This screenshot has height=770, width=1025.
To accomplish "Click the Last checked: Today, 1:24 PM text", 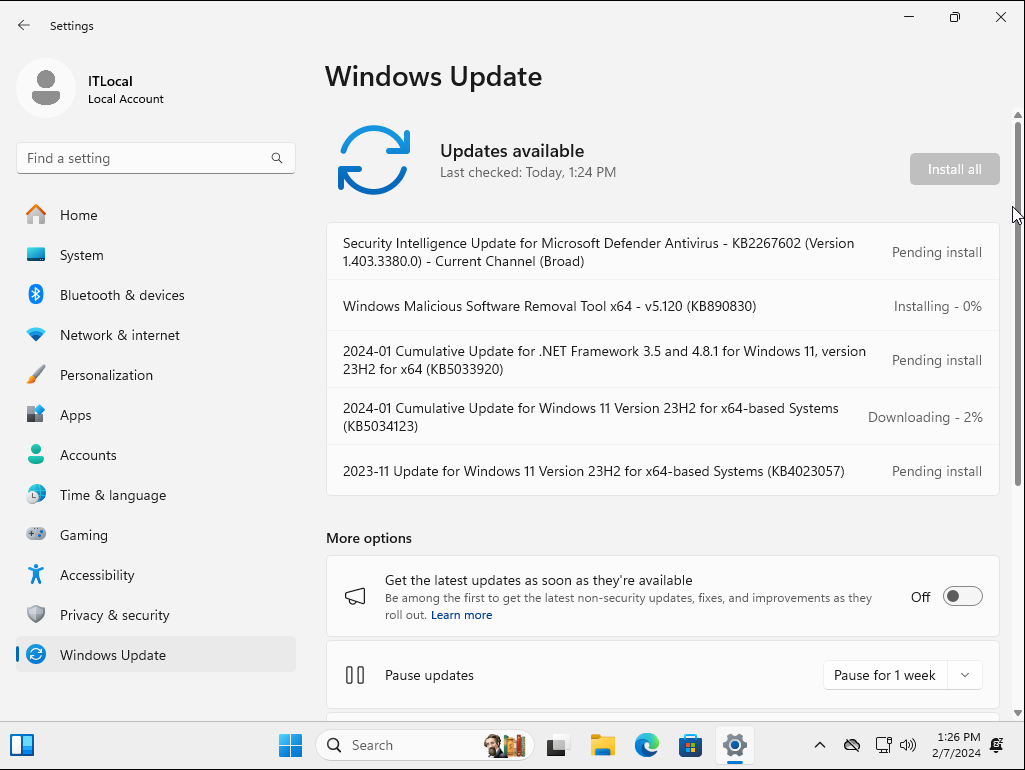I will pos(528,173).
